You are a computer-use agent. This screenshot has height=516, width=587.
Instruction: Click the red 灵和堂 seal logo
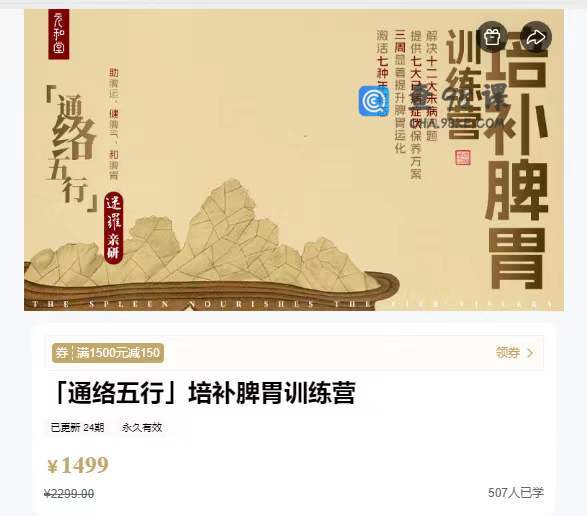click(x=59, y=34)
